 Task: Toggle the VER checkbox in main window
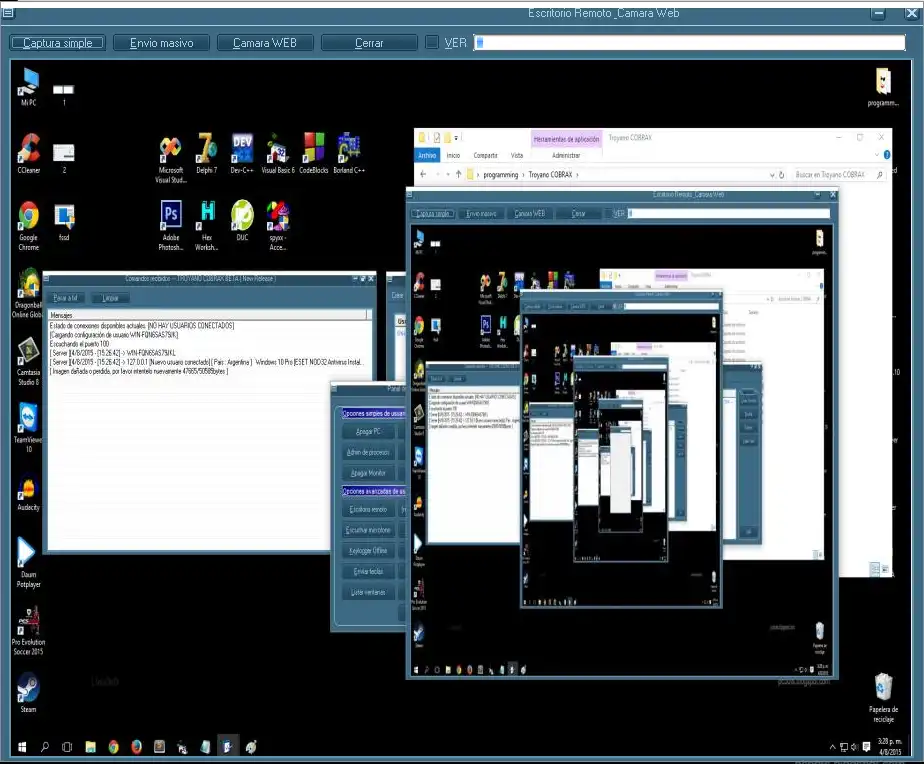click(x=432, y=42)
